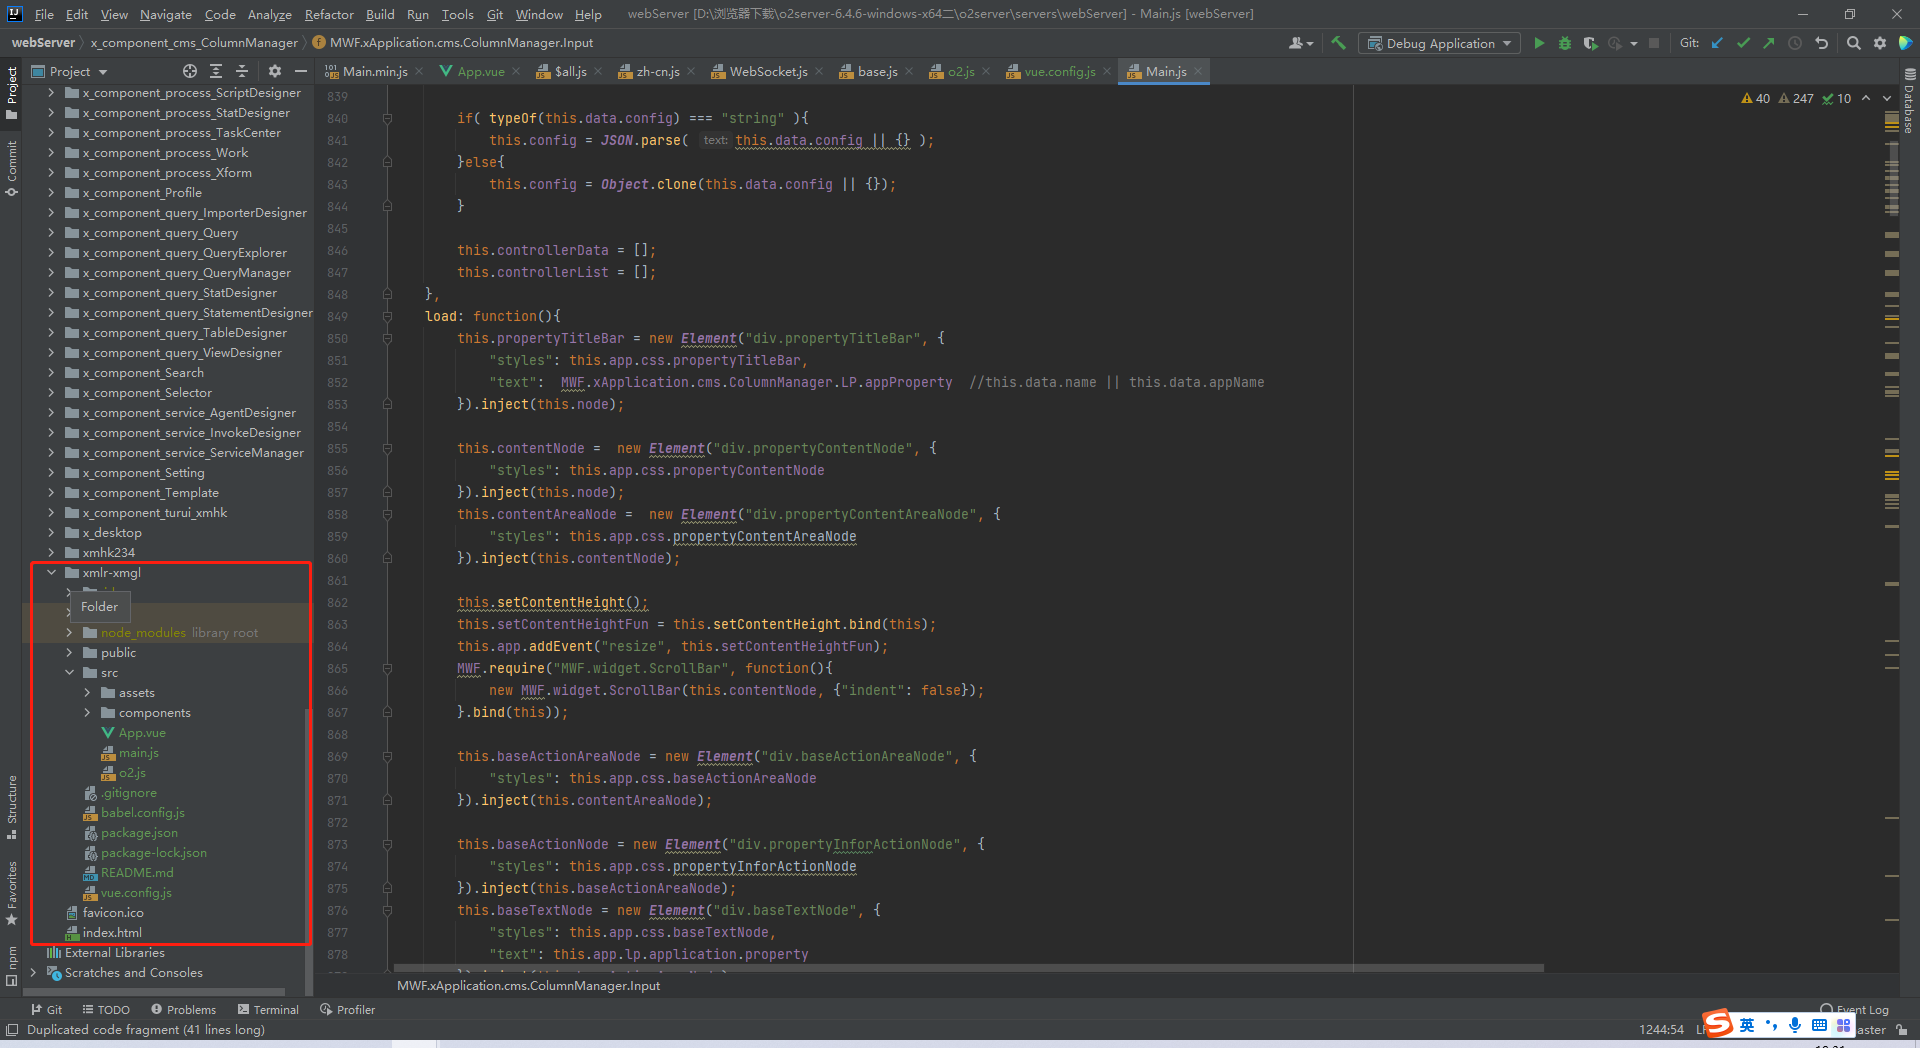
Task: Open Search Everywhere magnifier icon
Action: (1853, 43)
